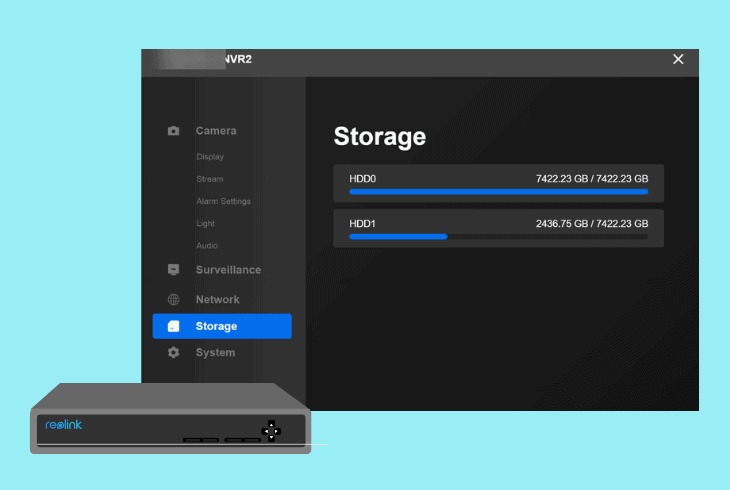Click the HDD1 usage progress bar
The height and width of the screenshot is (490, 730).
[x=499, y=237]
